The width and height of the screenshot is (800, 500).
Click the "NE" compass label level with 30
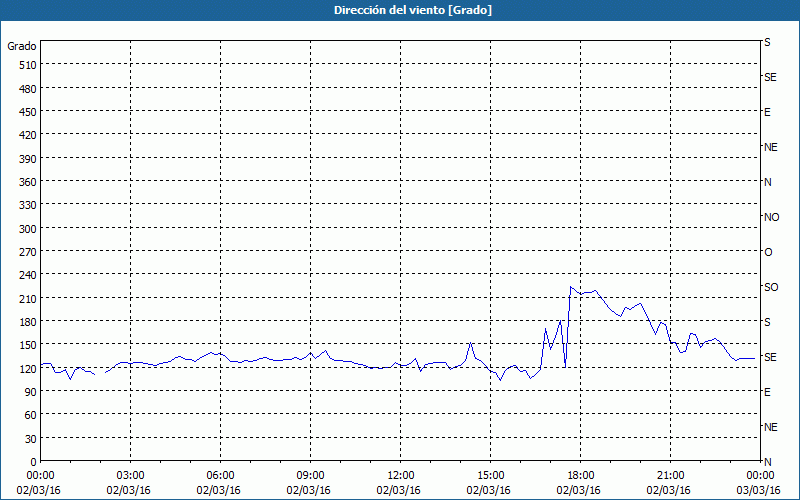770,427
